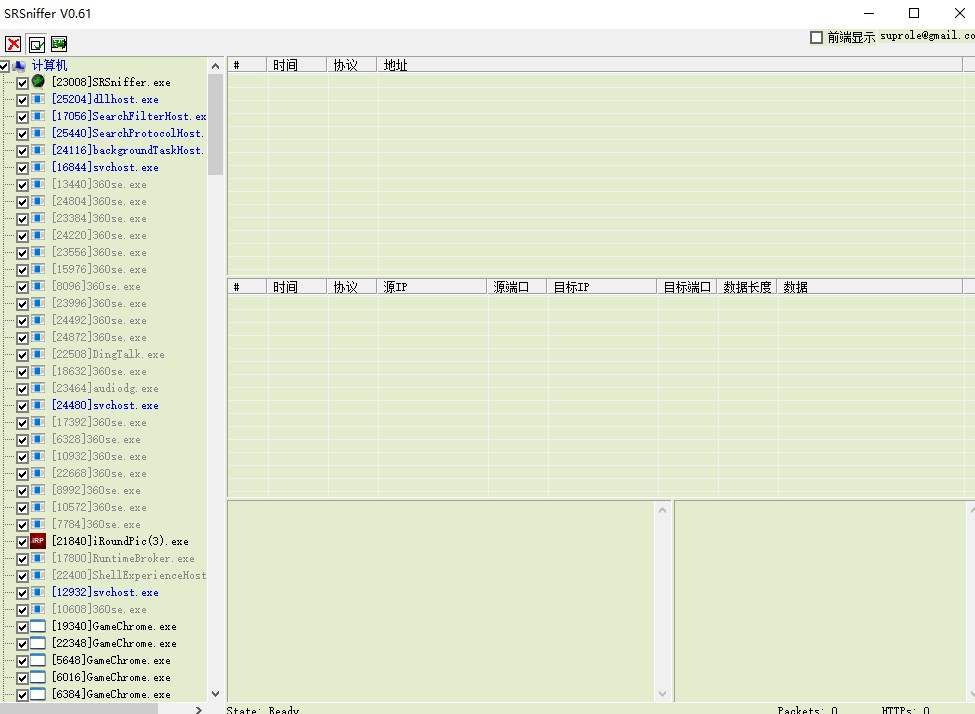Click the icon of [16844]svchost.exe

tap(38, 167)
